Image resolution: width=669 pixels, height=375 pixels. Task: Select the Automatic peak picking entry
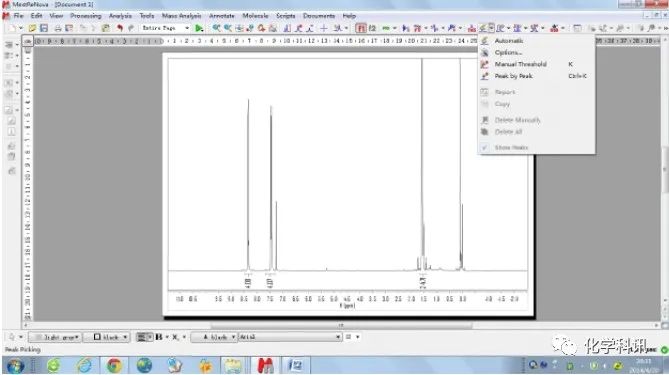tap(509, 41)
